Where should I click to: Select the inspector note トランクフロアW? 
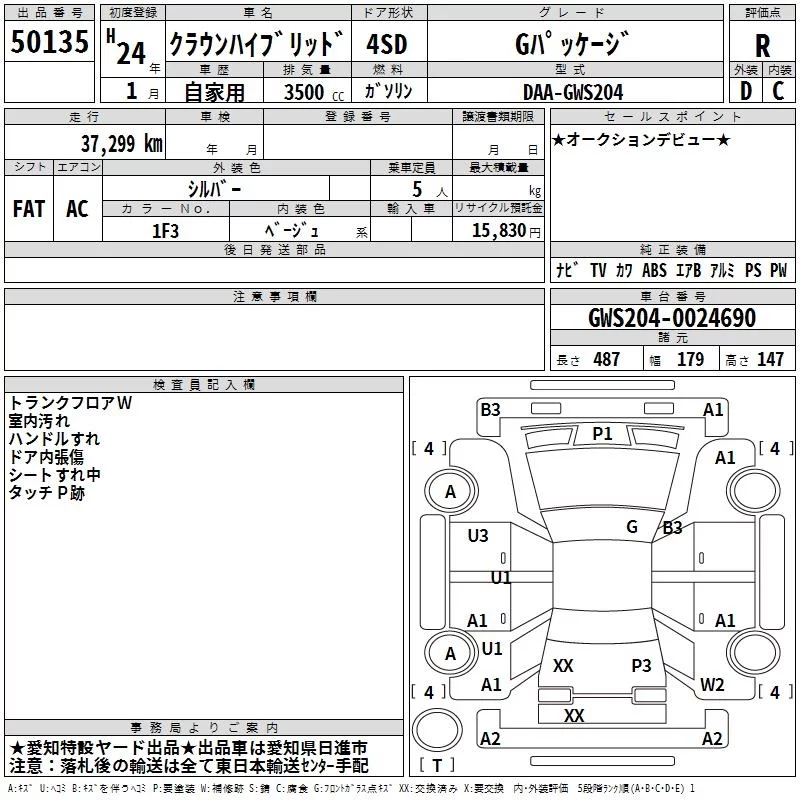tap(70, 403)
